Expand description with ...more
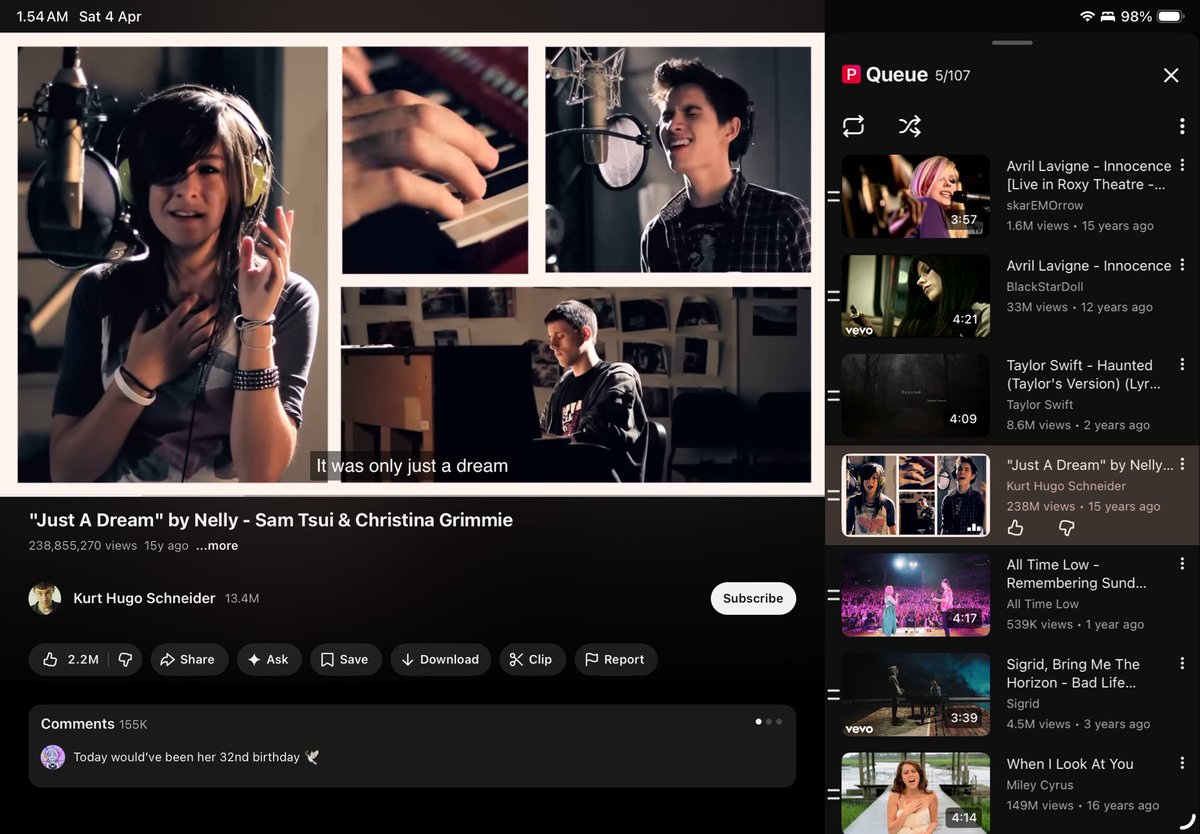The image size is (1200, 834). click(217, 546)
